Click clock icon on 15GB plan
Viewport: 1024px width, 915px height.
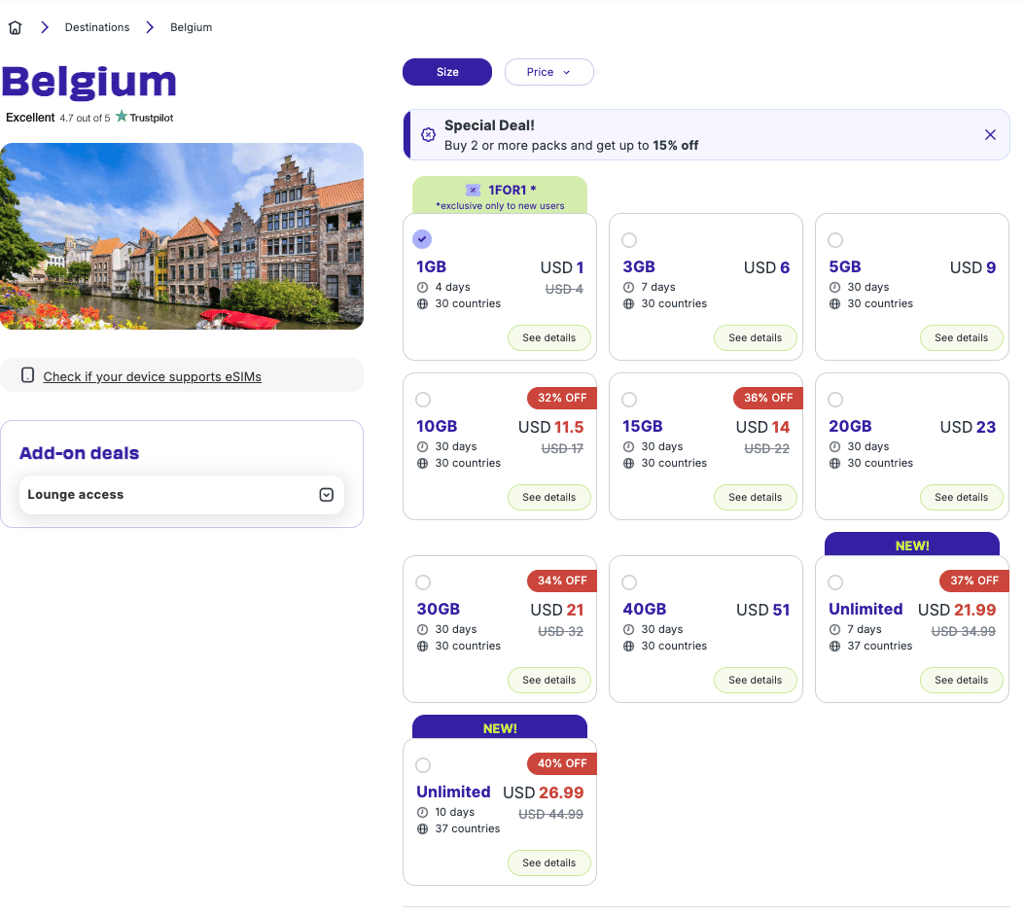pyautogui.click(x=628, y=447)
